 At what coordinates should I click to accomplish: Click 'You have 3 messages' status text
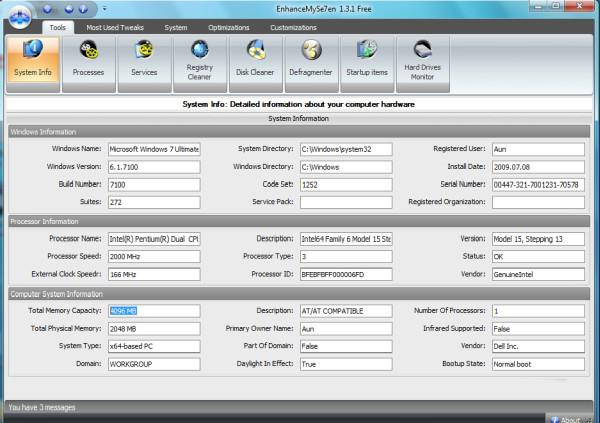[x=43, y=408]
